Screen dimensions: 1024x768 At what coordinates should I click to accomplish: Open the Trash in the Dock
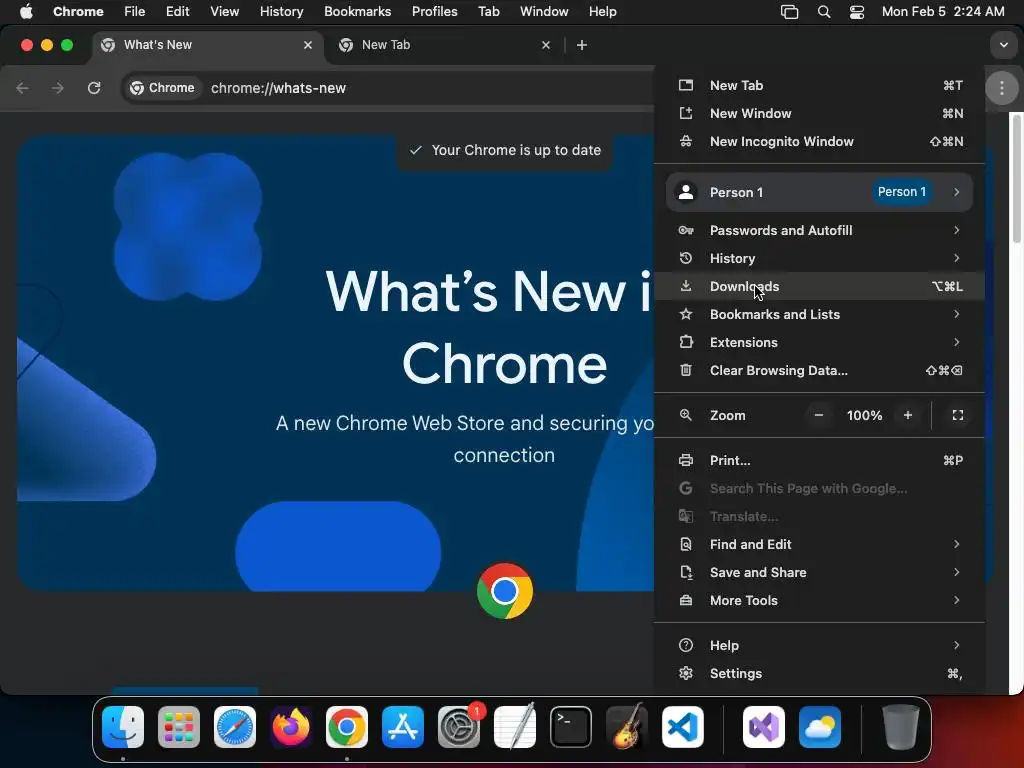(x=901, y=727)
